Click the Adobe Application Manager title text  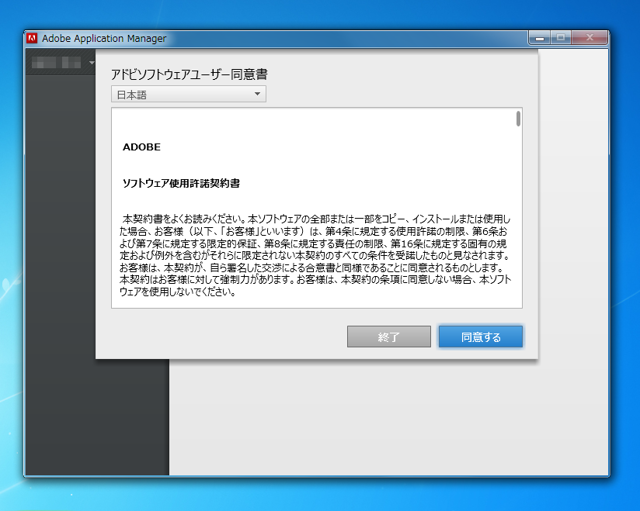tap(104, 38)
